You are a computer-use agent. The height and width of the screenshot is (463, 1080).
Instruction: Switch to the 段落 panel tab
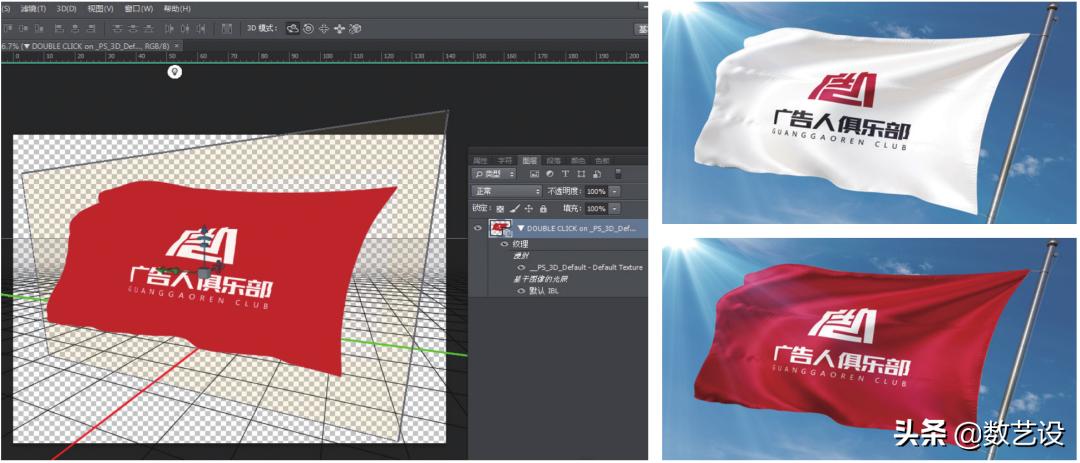point(554,161)
